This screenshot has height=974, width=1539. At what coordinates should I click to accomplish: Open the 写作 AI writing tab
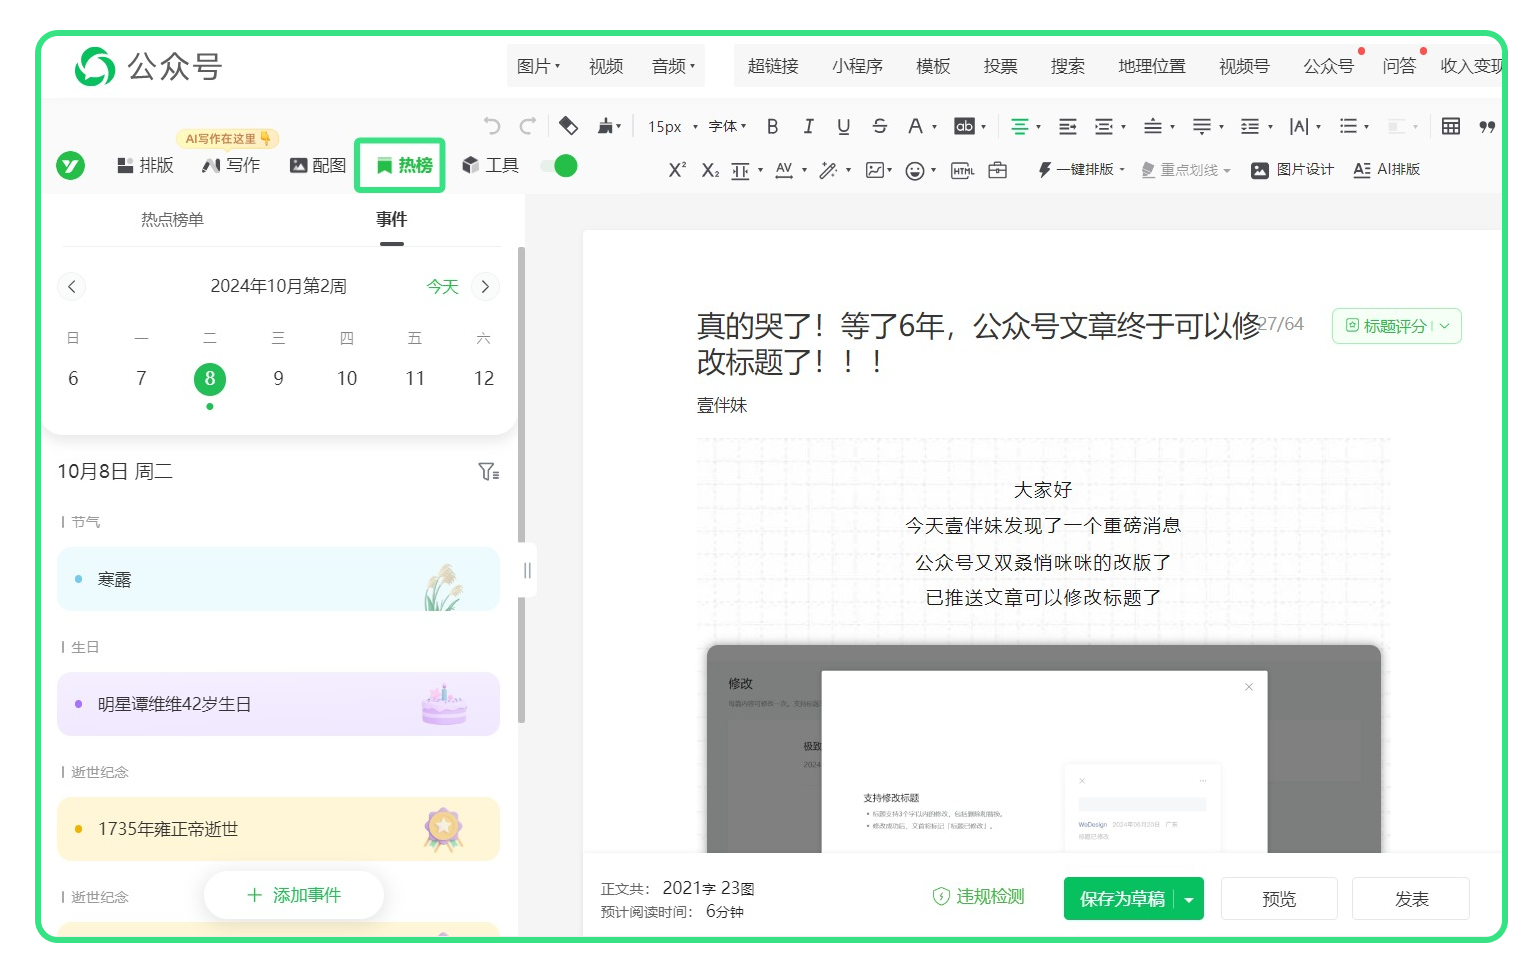(x=231, y=165)
